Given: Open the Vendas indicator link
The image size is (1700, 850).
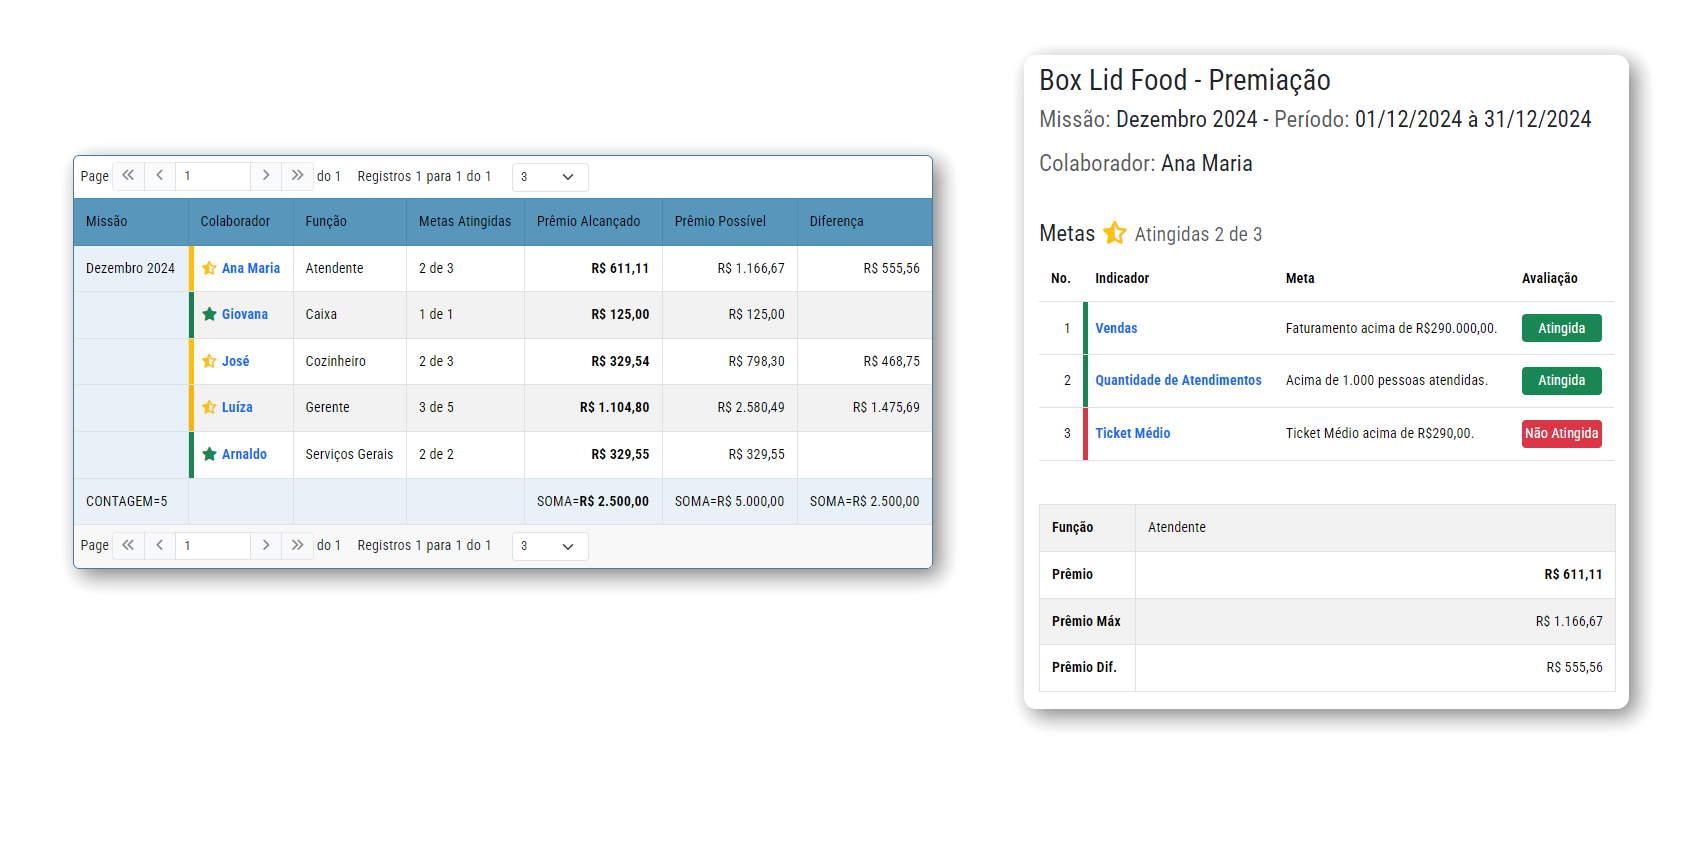Looking at the screenshot, I should (x=1116, y=328).
